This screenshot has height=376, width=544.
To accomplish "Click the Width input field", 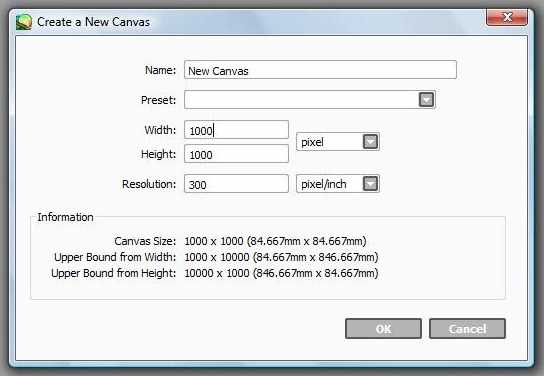I will (236, 130).
